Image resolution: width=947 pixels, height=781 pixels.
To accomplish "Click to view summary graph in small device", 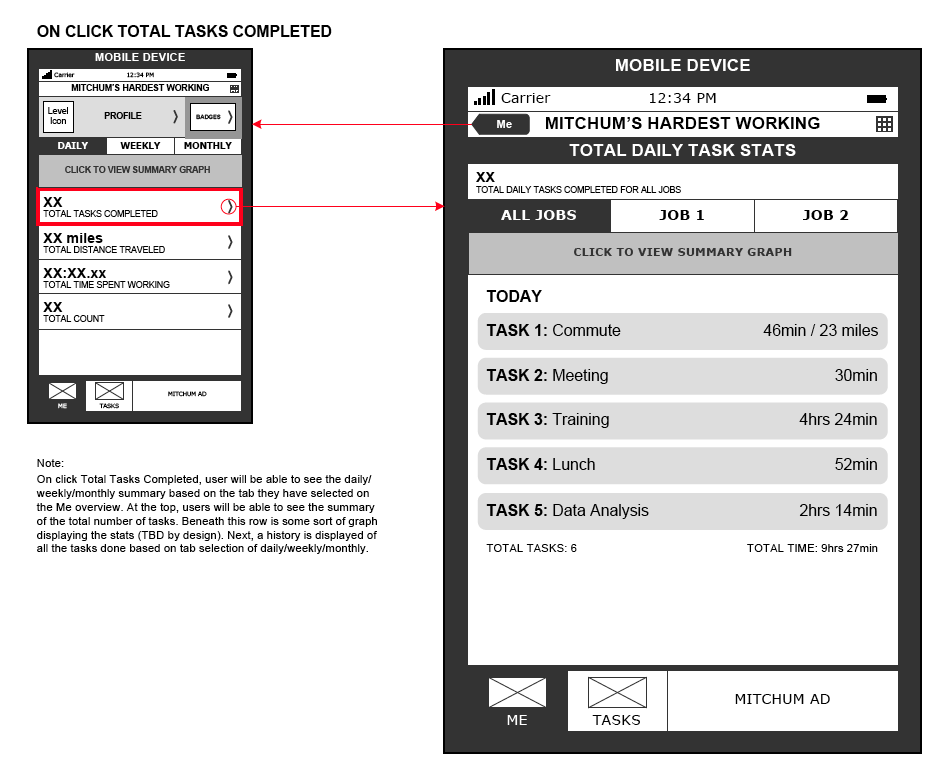I will point(140,170).
